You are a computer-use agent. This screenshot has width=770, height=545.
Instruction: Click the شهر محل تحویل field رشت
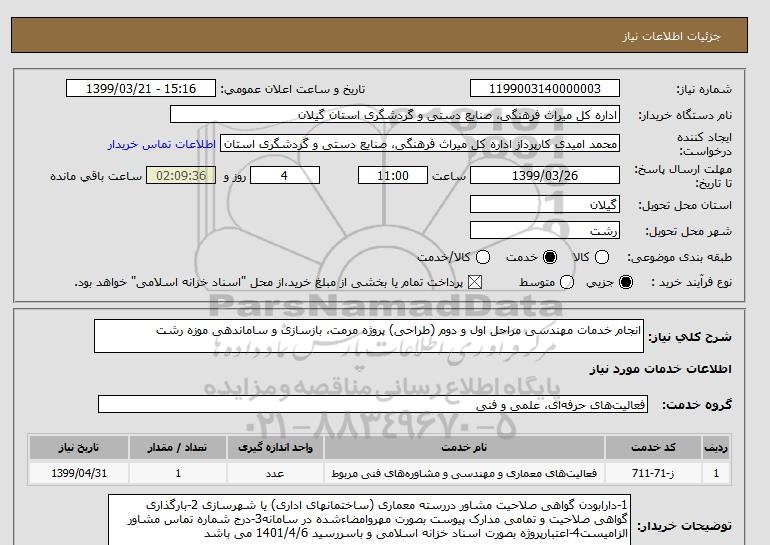(545, 230)
